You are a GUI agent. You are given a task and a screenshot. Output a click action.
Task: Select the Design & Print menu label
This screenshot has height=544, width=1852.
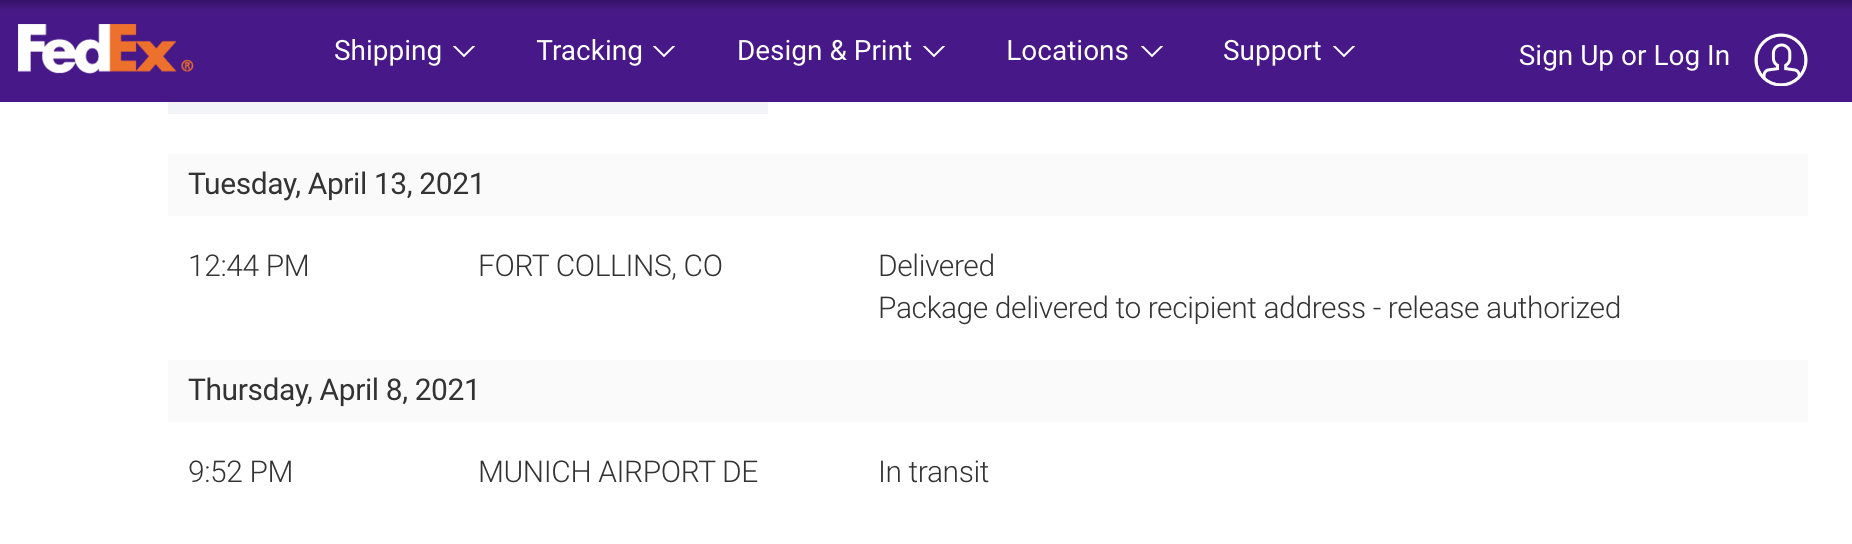point(824,51)
